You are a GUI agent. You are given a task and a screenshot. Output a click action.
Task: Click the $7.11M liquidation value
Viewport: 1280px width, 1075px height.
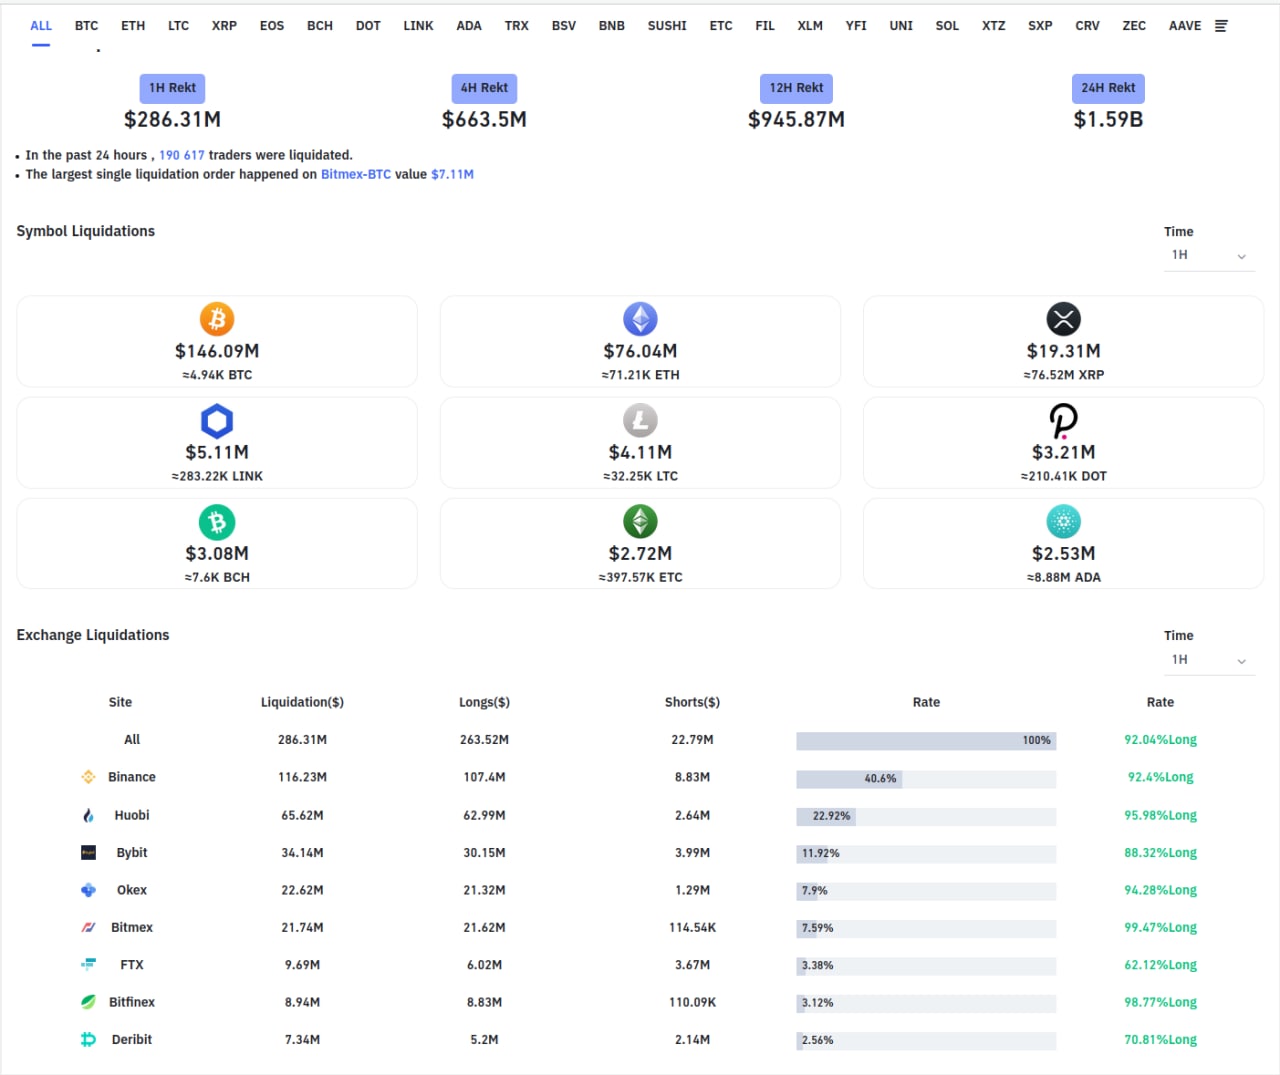452,174
